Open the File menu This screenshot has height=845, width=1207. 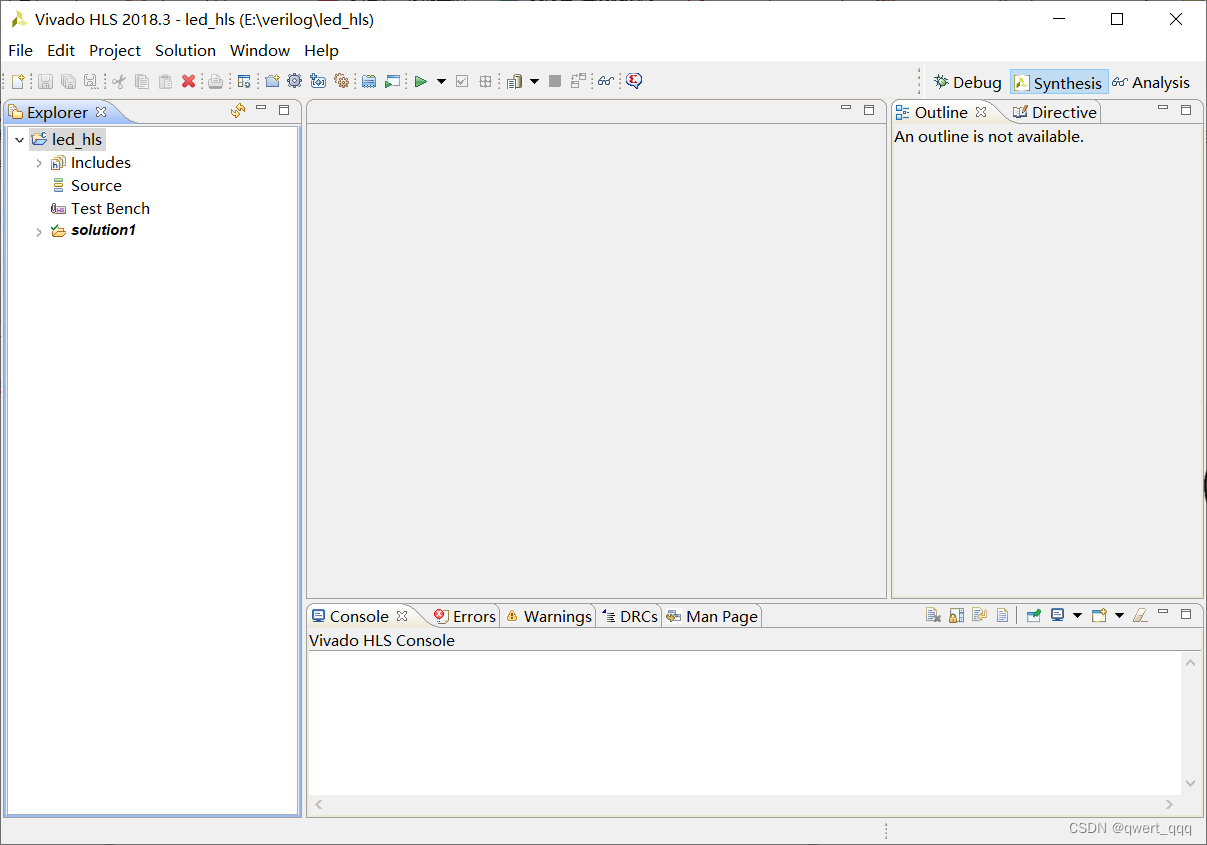[x=20, y=50]
